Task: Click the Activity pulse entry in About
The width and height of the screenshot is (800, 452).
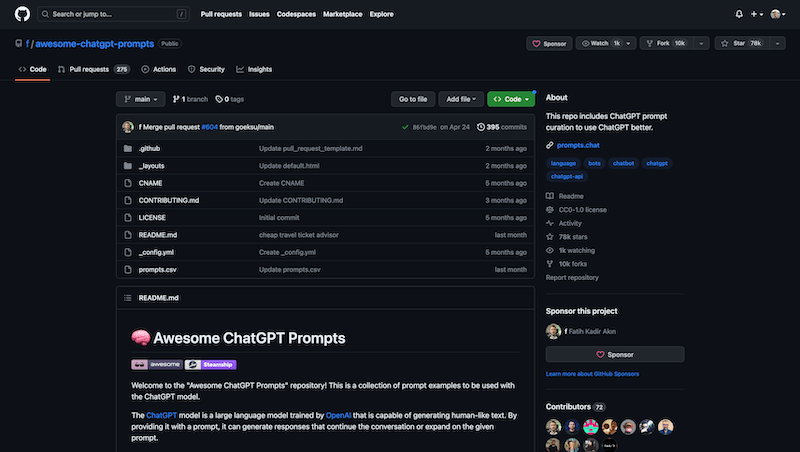Action: pos(569,223)
